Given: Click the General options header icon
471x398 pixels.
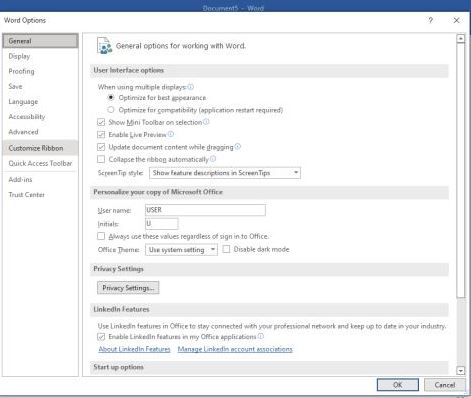Looking at the screenshot, I should (104, 46).
